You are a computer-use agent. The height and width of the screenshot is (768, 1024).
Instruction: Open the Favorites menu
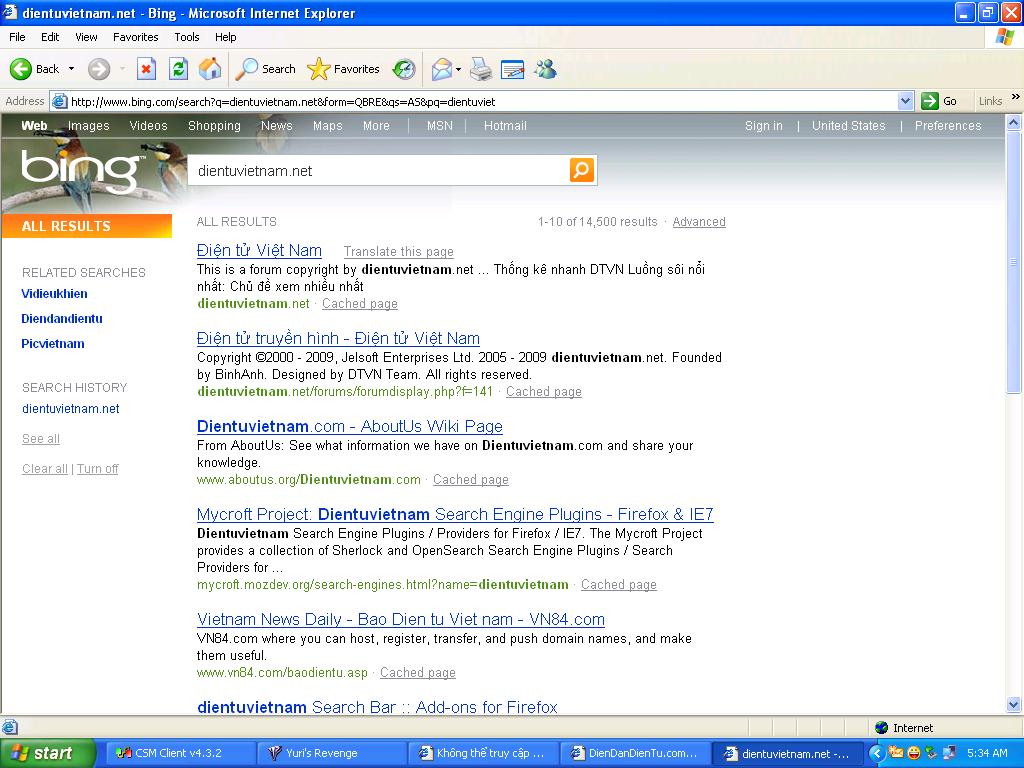[x=135, y=37]
